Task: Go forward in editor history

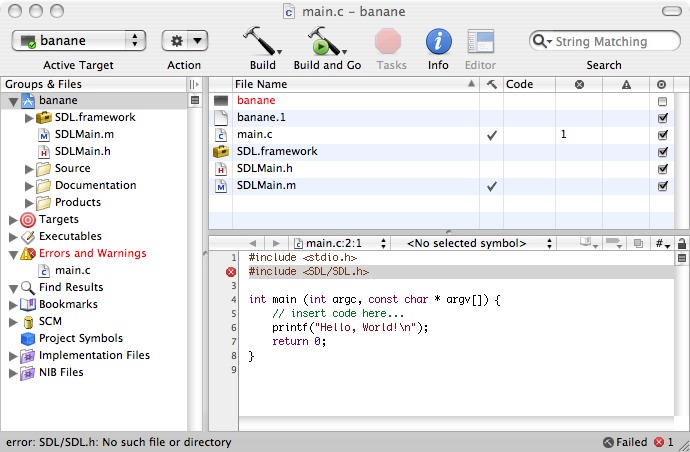Action: coord(276,243)
